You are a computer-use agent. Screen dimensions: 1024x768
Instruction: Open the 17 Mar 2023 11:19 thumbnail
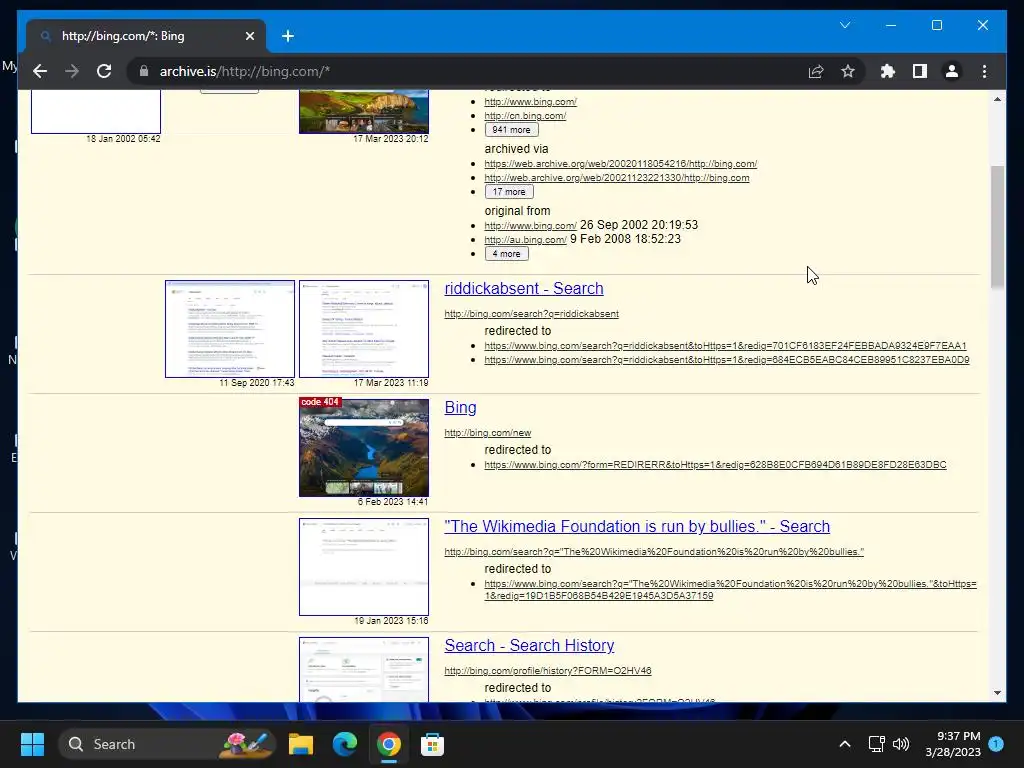tap(364, 329)
